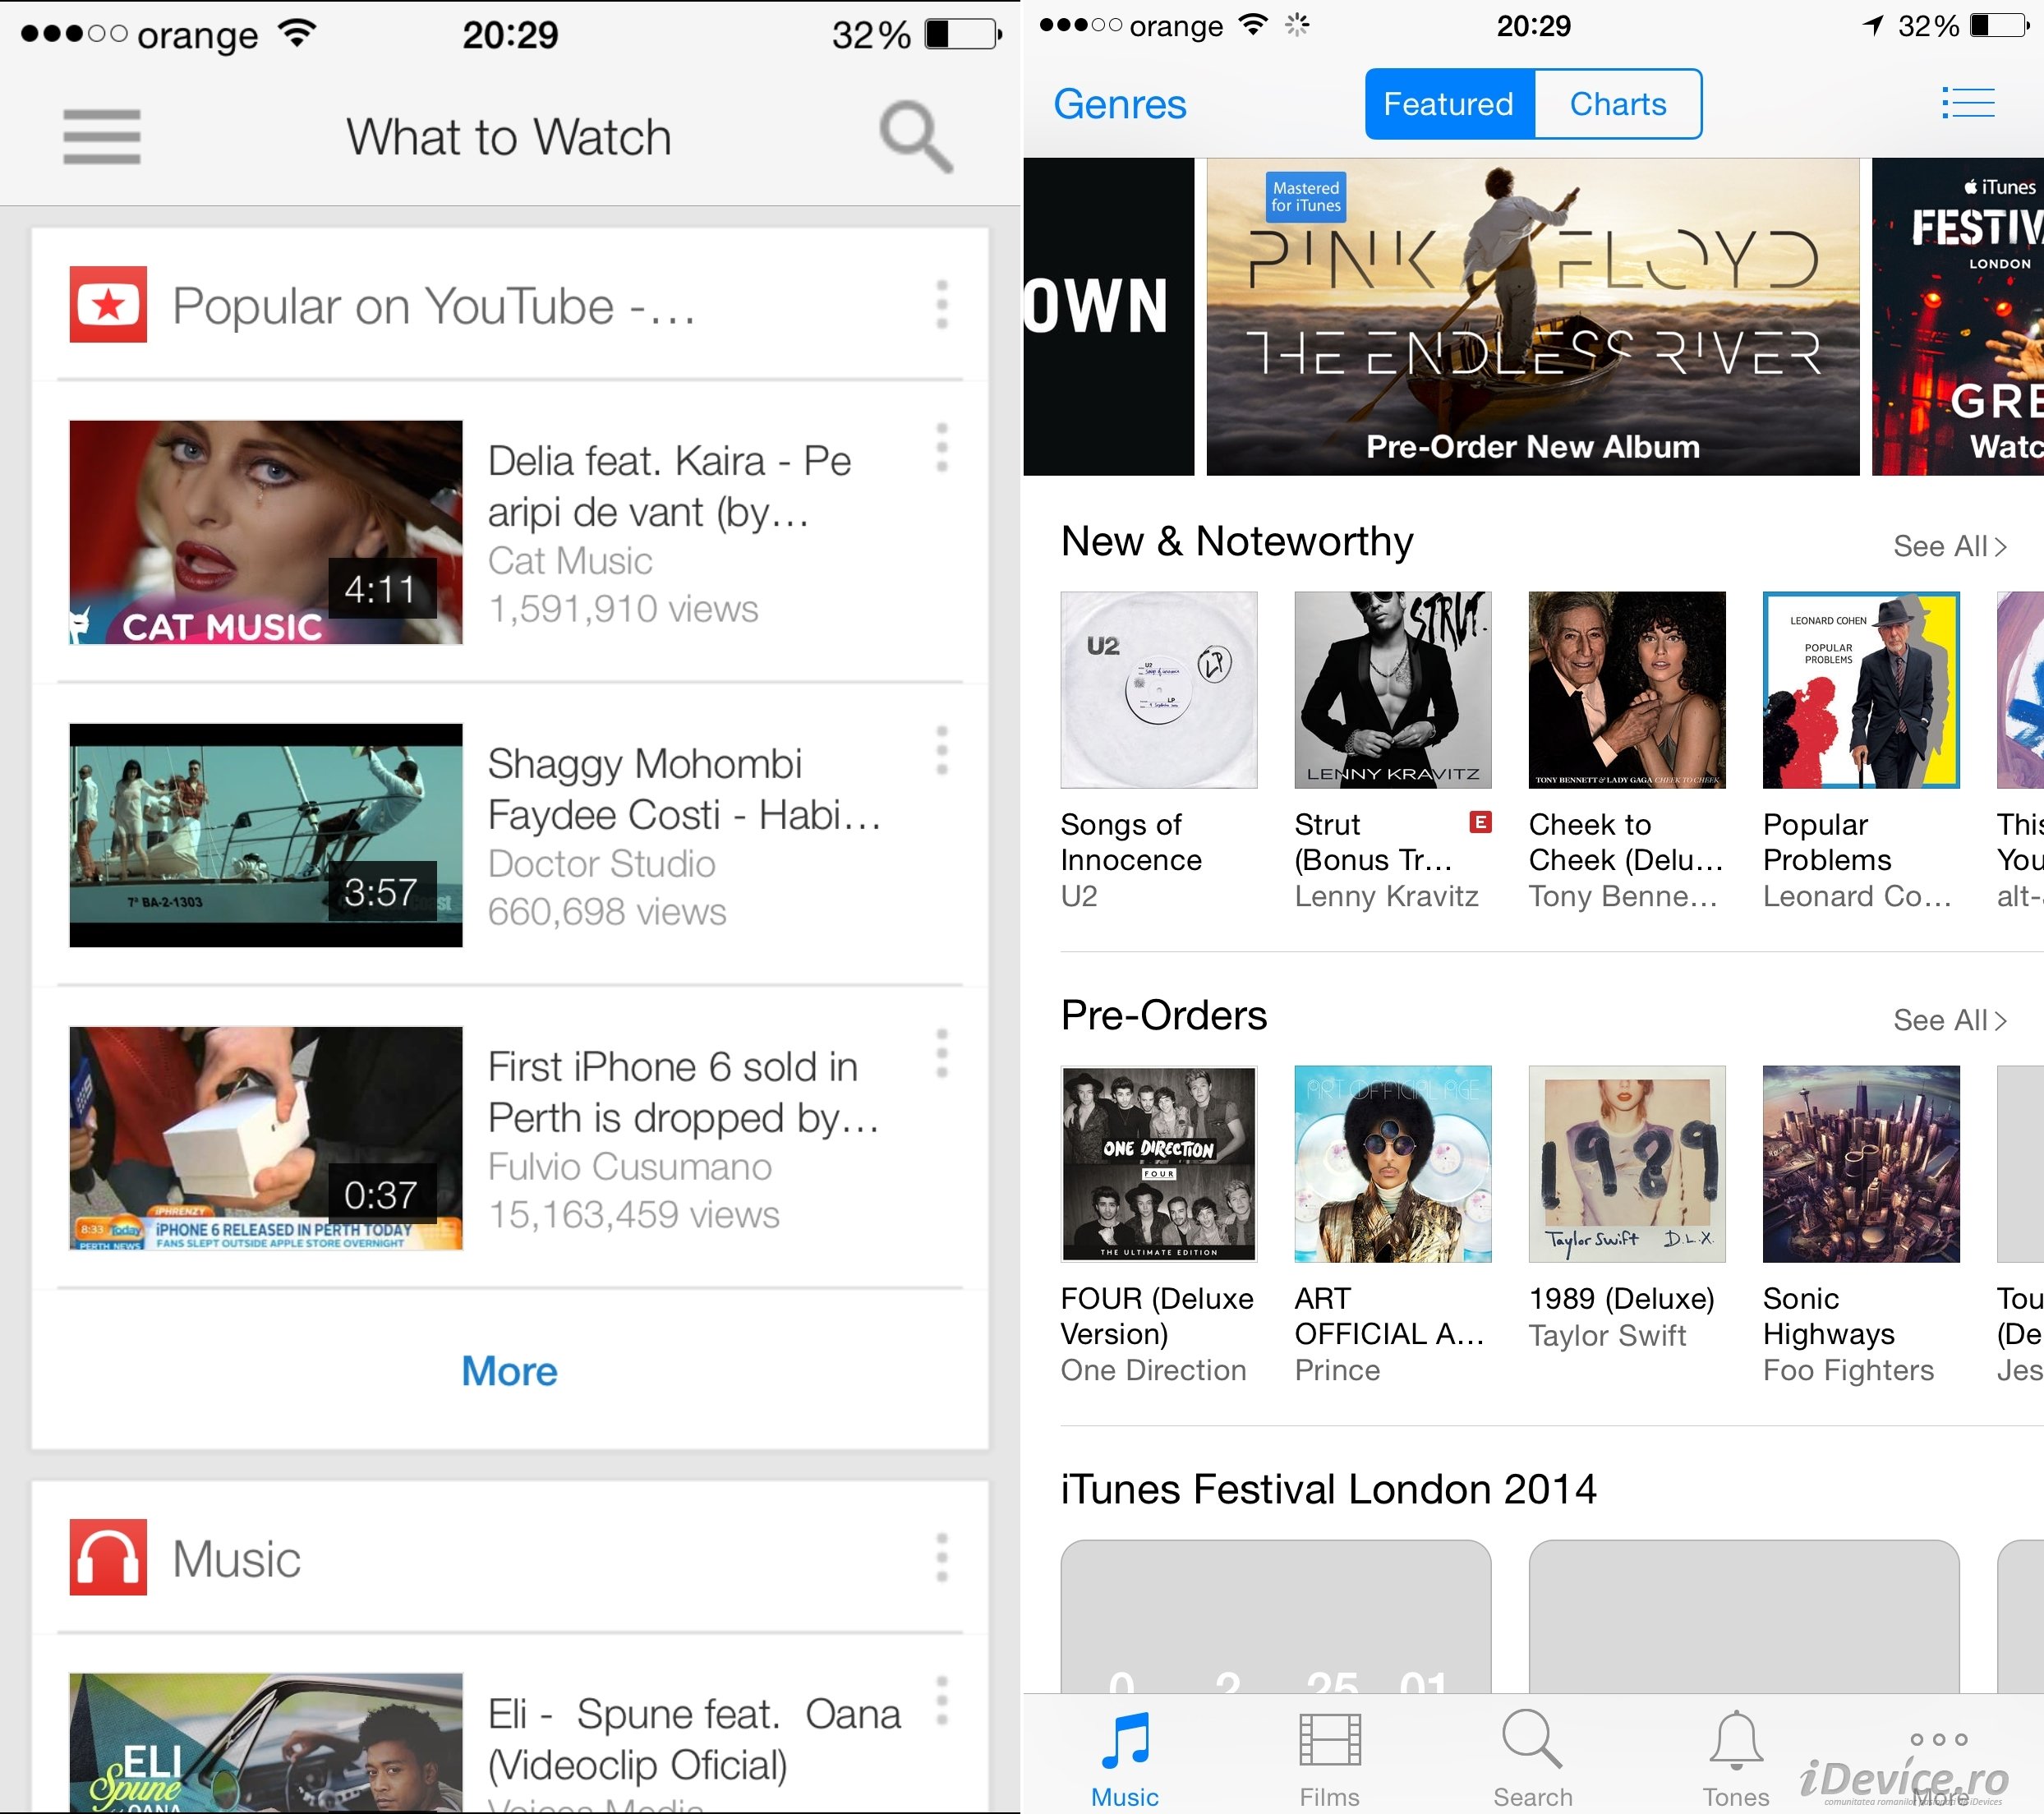Tap the iTunes location arrow status icon

(x=1873, y=26)
